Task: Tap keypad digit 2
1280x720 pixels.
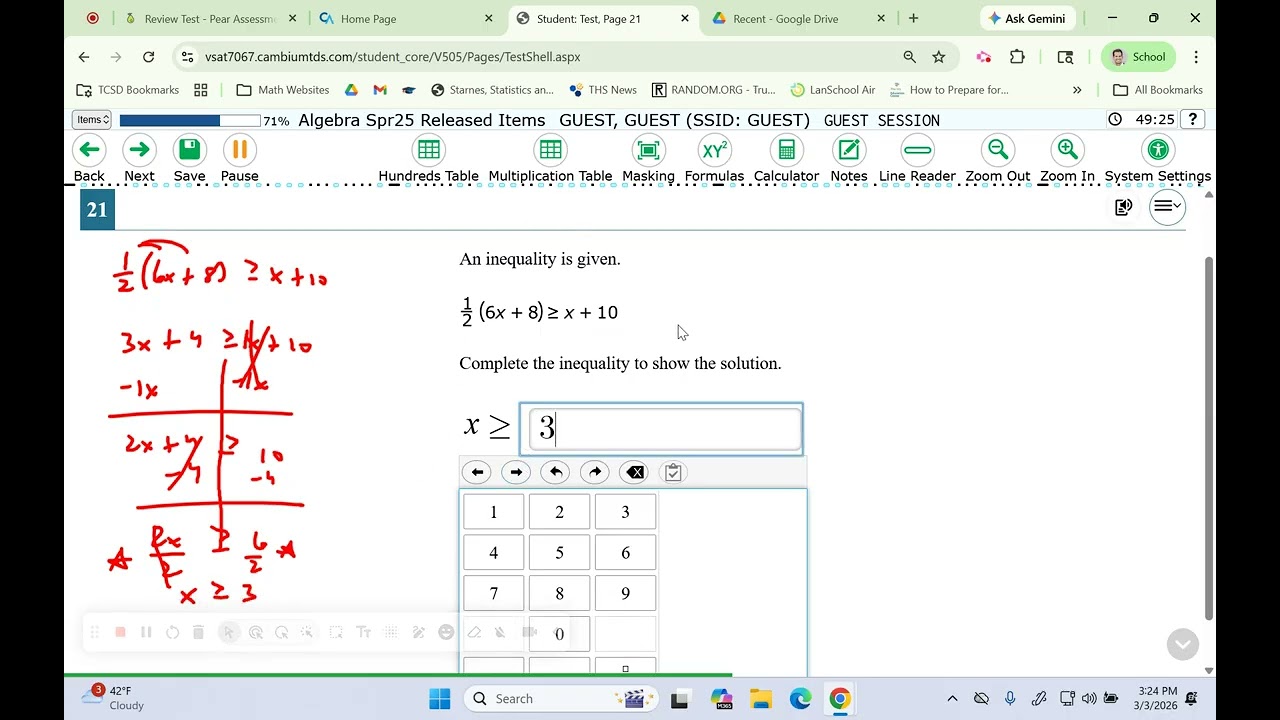Action: pyautogui.click(x=559, y=512)
